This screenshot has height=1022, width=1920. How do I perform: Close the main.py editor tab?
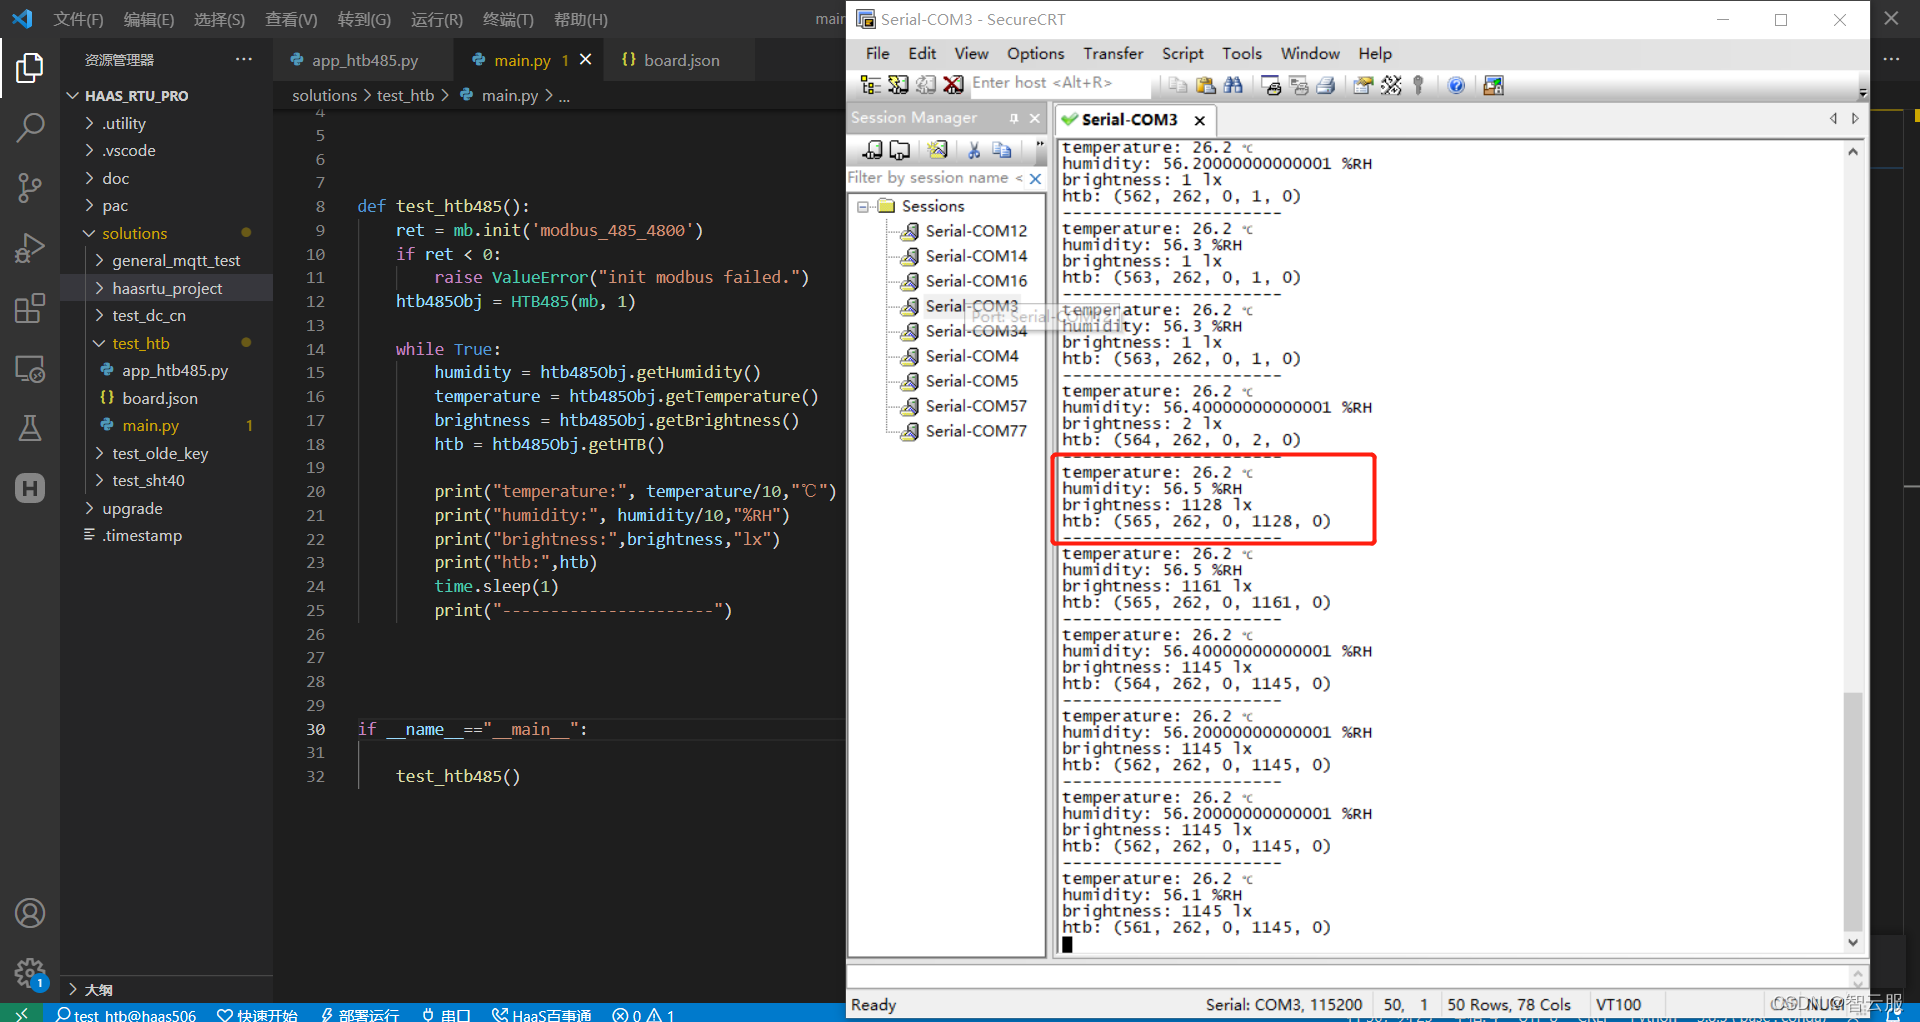point(586,60)
